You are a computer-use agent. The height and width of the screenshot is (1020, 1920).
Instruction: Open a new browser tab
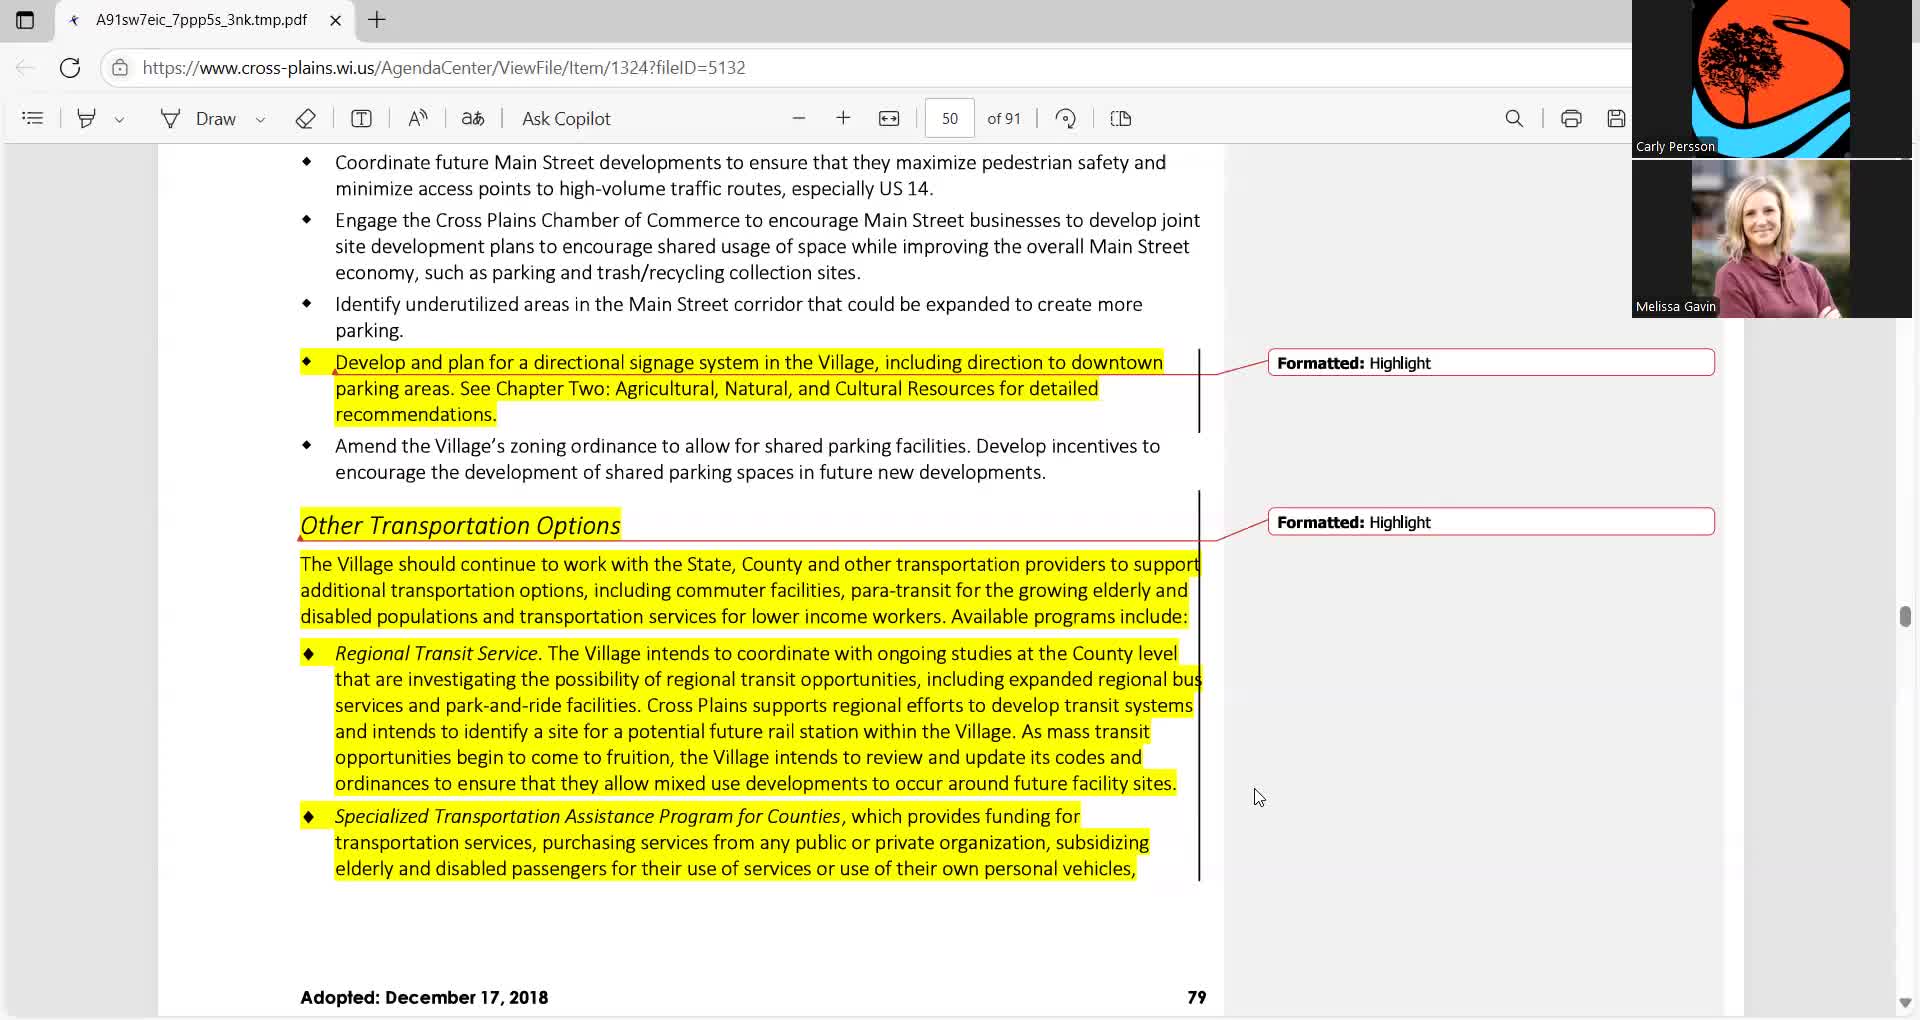tap(377, 20)
